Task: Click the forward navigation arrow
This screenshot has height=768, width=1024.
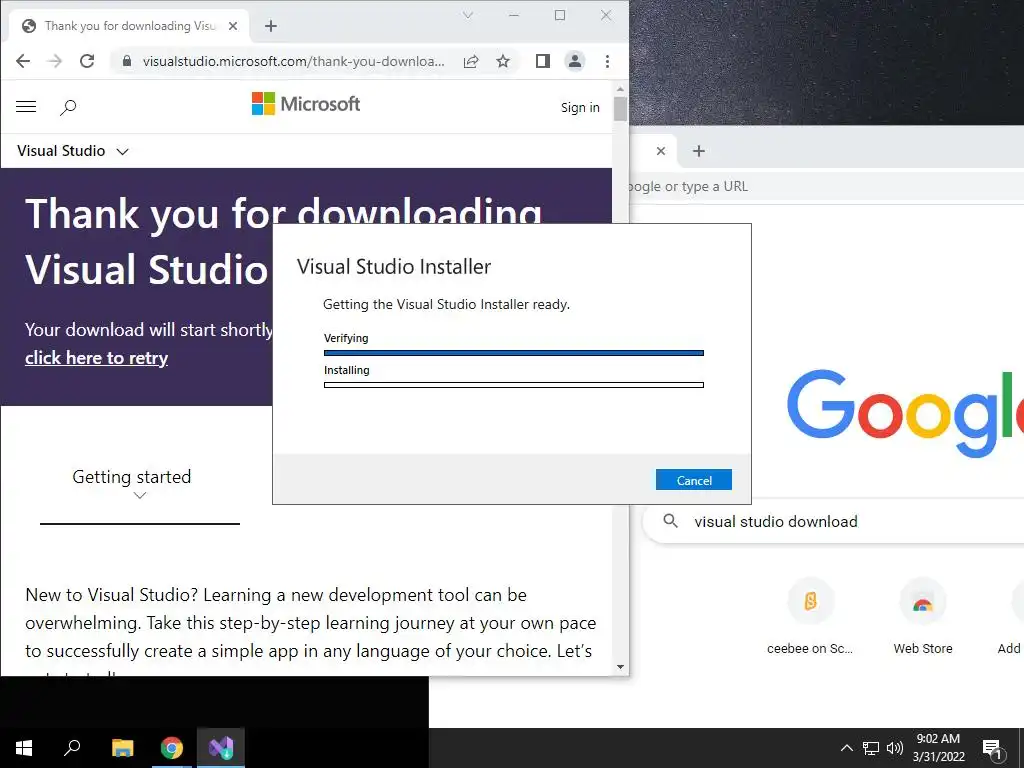Action: [x=55, y=61]
